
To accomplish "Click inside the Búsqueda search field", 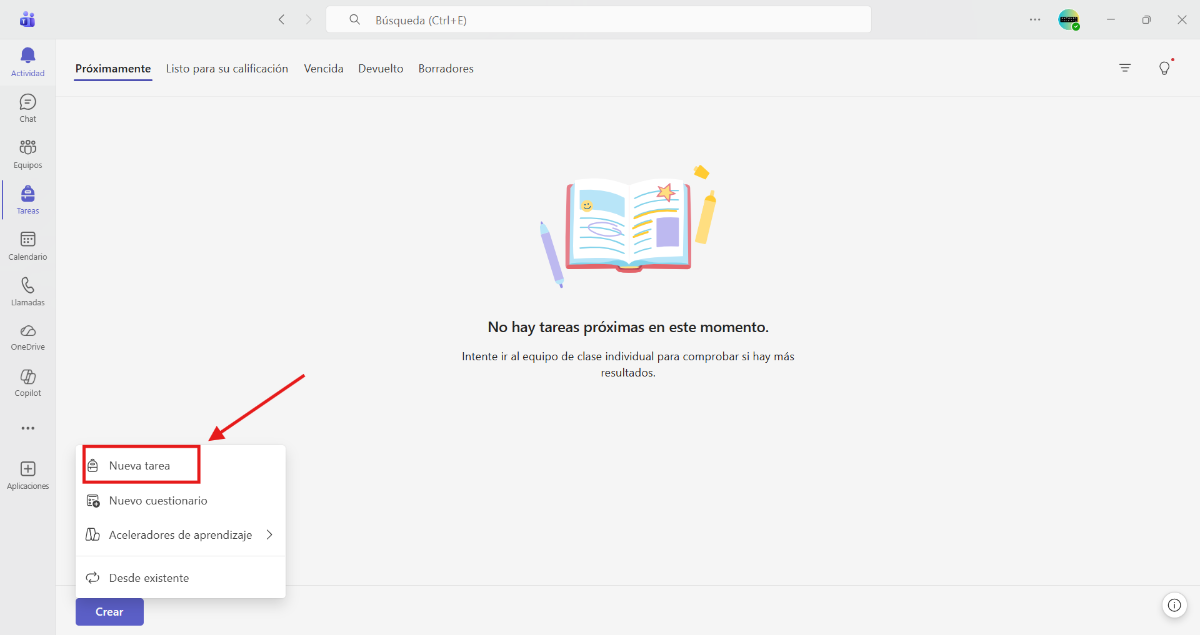I will (599, 19).
